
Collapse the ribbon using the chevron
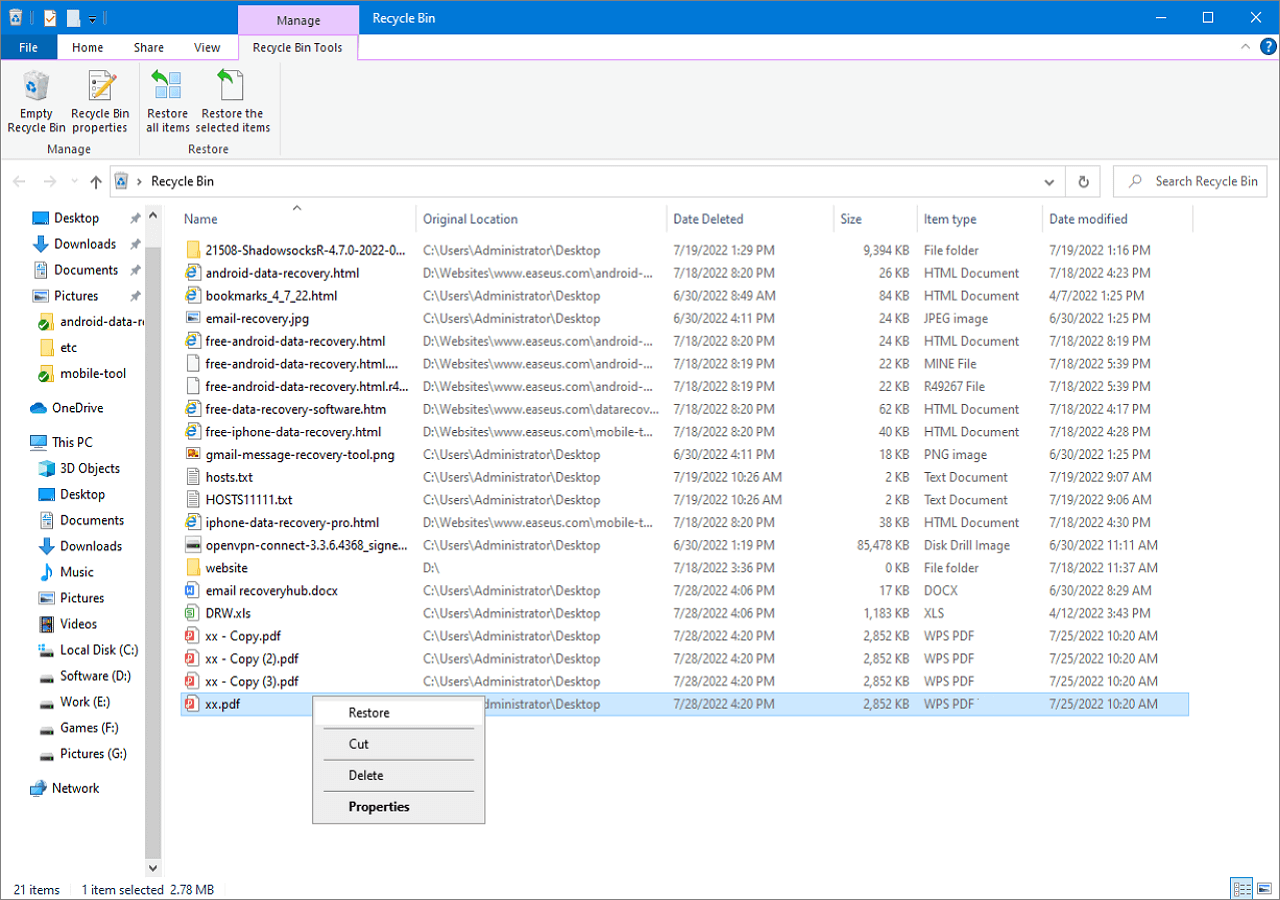pyautogui.click(x=1244, y=47)
